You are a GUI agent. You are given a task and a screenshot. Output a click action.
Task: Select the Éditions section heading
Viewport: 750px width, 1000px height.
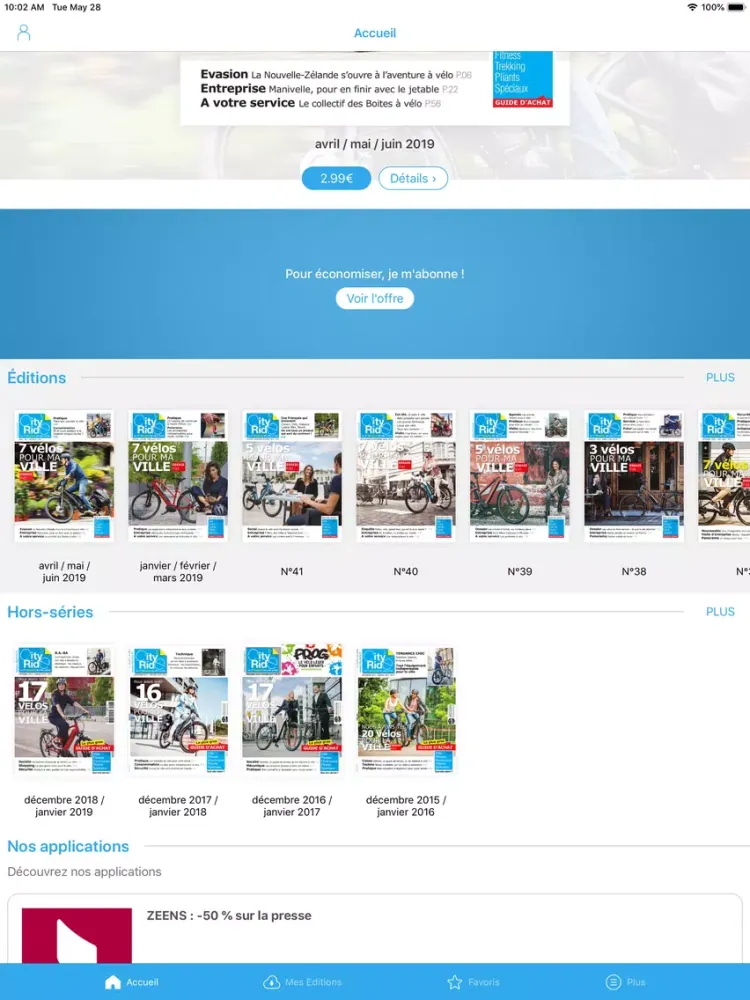36,378
